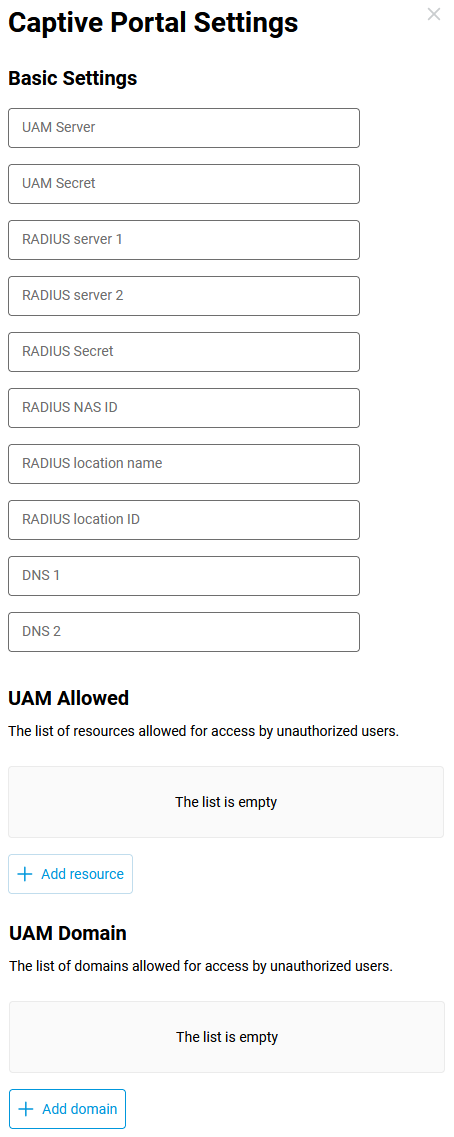Click into the UAM Secret field

[x=184, y=183]
